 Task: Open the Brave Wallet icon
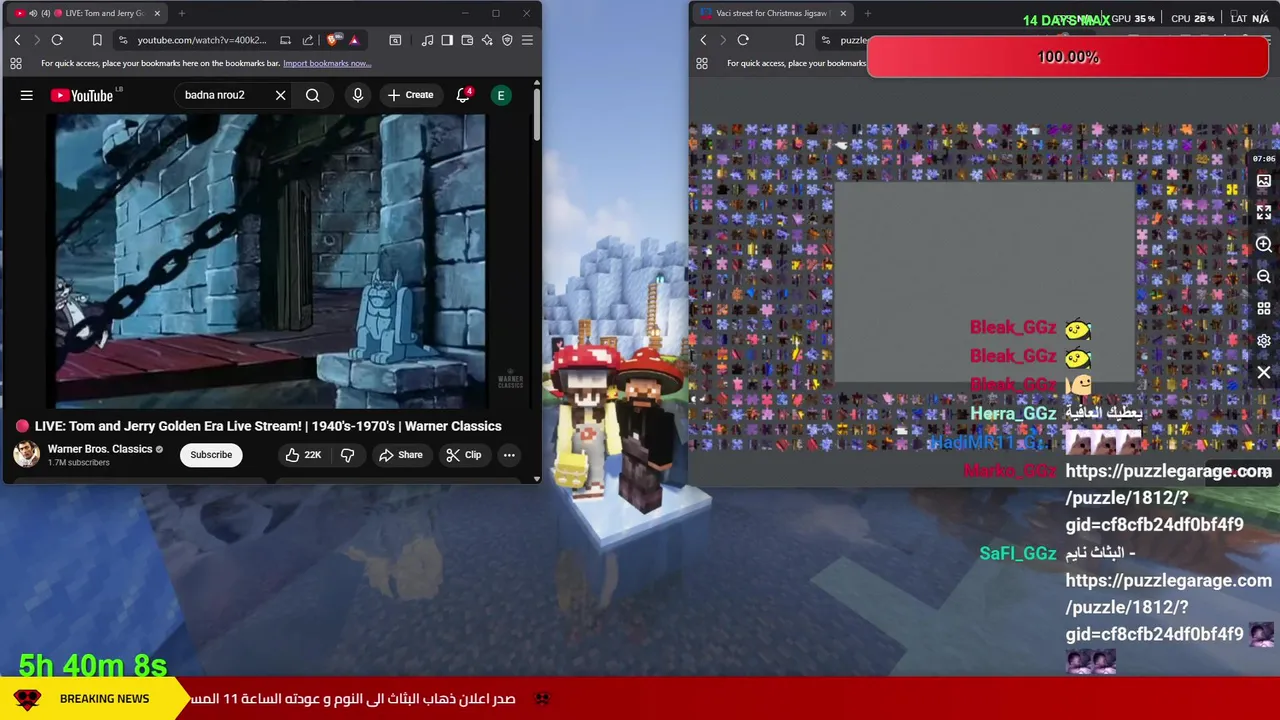coord(467,40)
